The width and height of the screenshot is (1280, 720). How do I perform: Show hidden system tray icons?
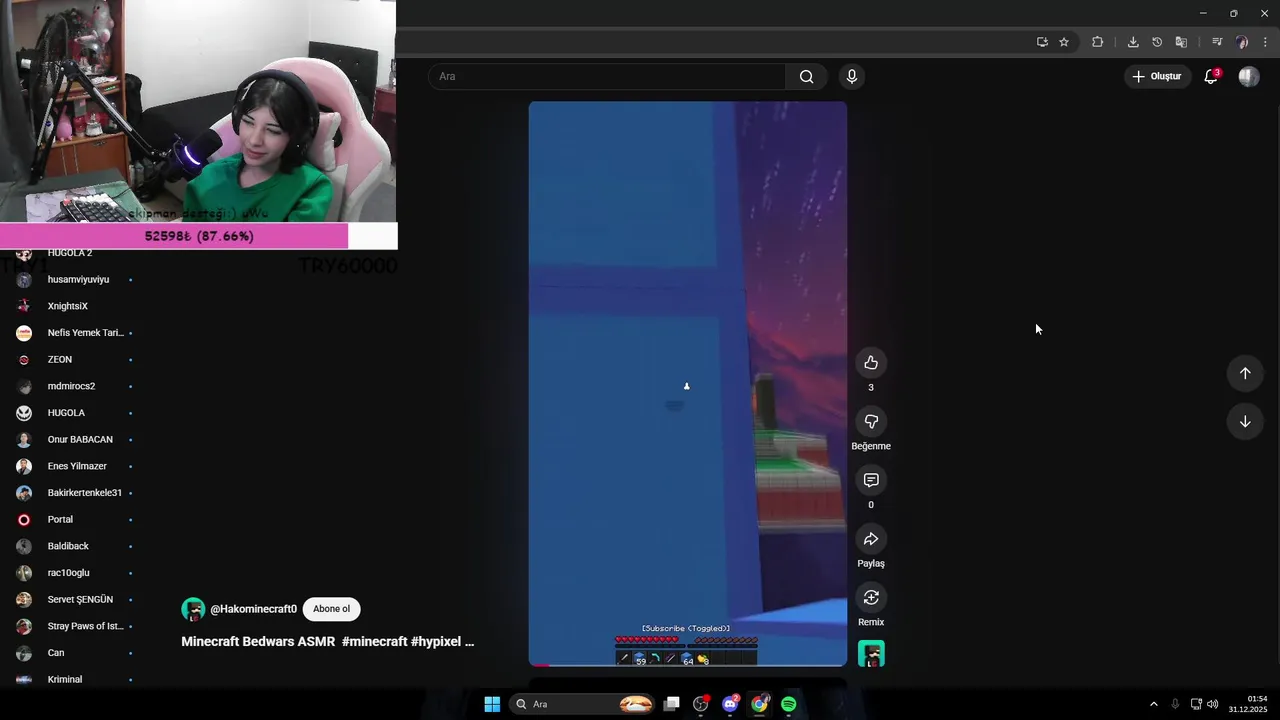(x=1154, y=704)
